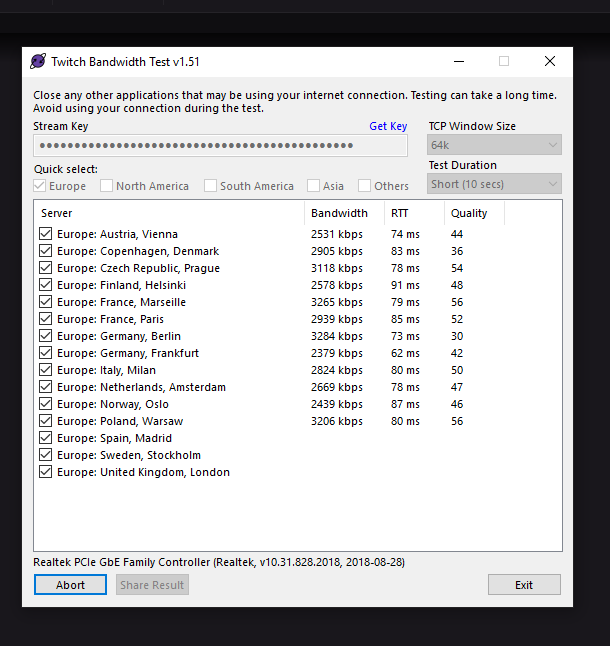Toggle the Netherlands, Amsterdam checkbox
The width and height of the screenshot is (610, 646).
(x=45, y=386)
